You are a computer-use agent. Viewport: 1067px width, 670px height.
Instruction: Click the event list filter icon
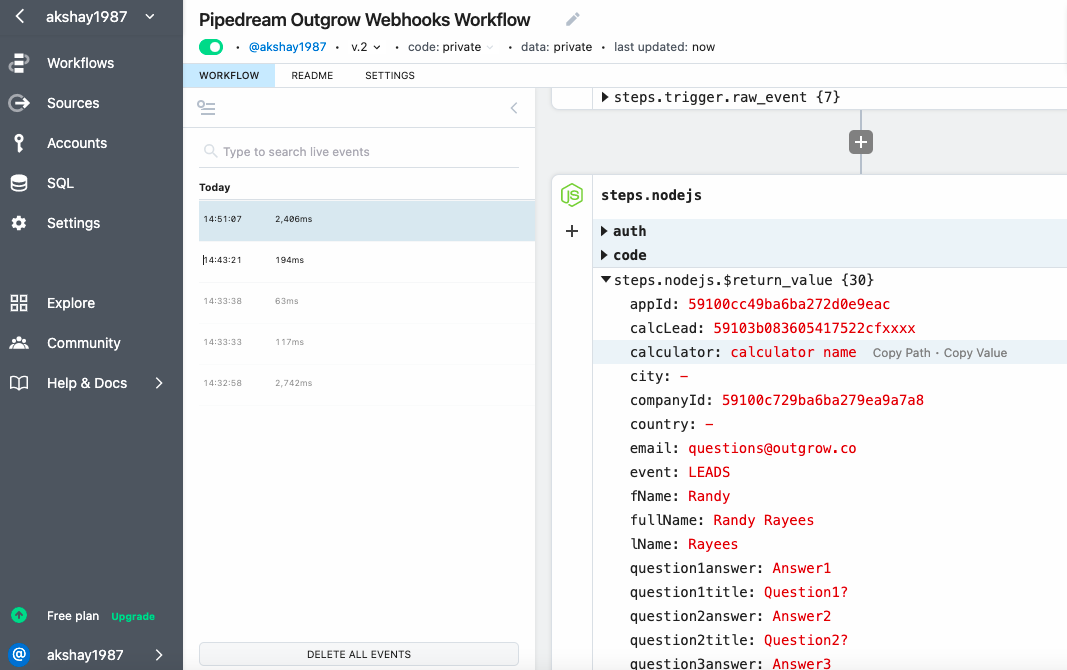(206, 107)
